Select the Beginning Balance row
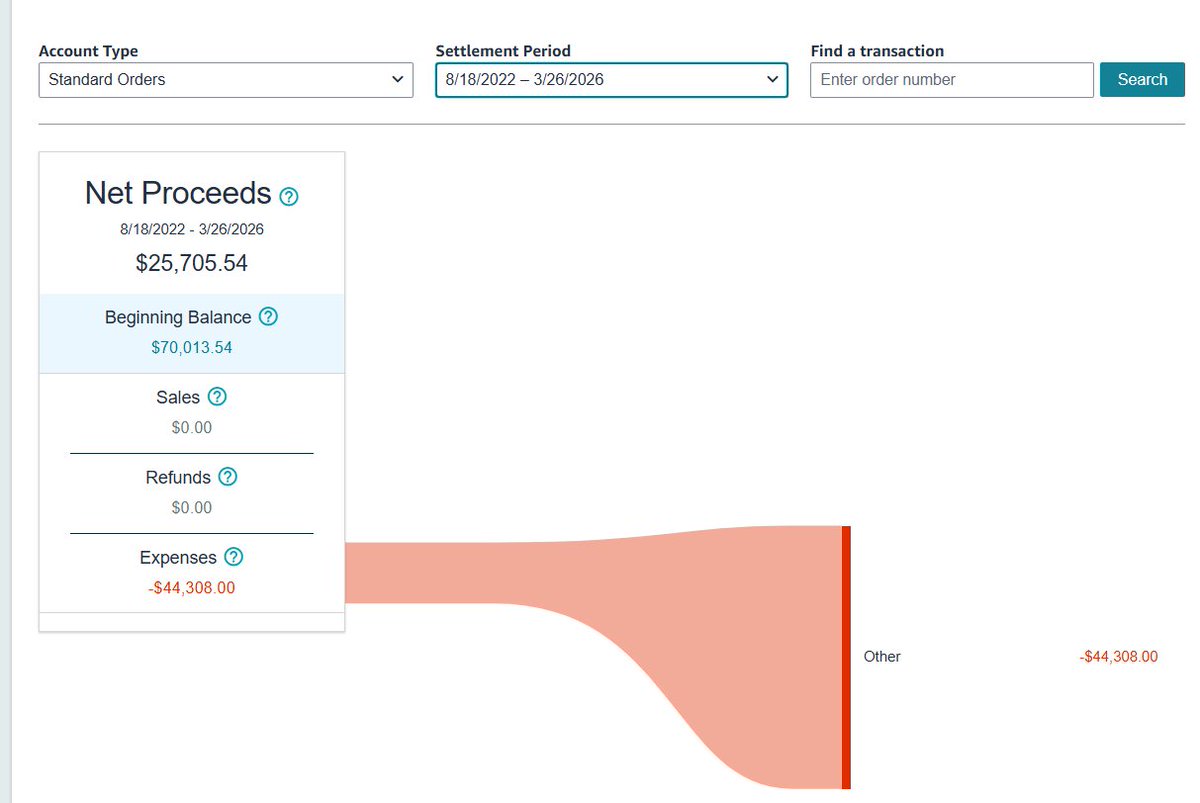This screenshot has width=1200, height=803. point(192,333)
